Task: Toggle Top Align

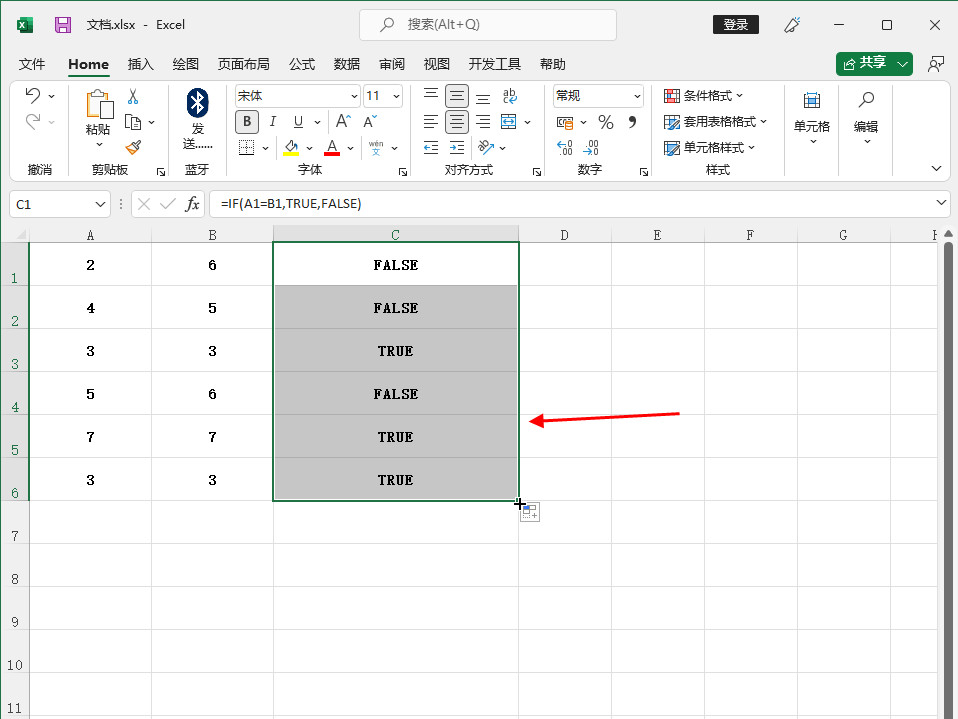Action: 431,95
